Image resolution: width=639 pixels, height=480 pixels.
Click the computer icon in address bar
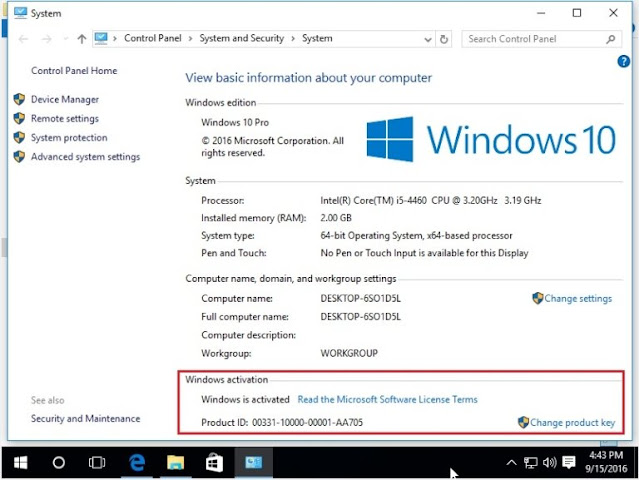click(x=101, y=38)
